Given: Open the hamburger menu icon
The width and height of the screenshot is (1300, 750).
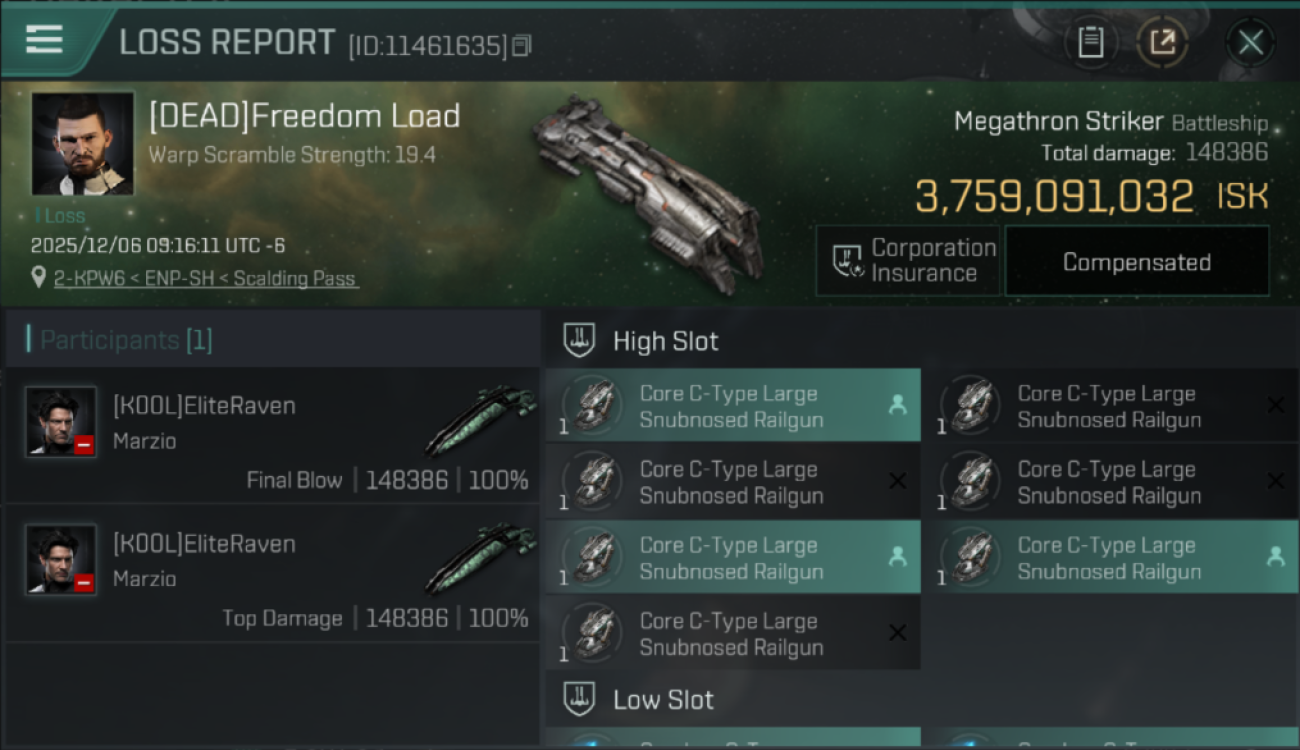Looking at the screenshot, I should click(x=44, y=41).
